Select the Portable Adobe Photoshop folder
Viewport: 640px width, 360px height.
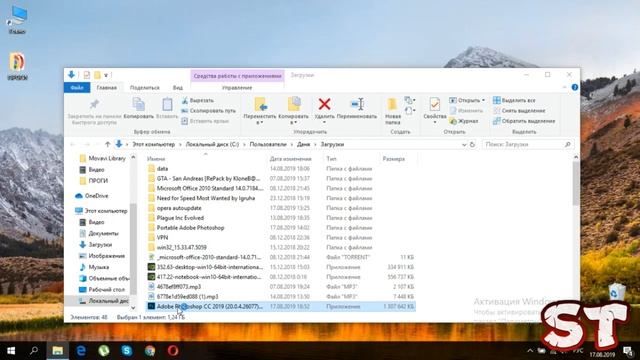pos(280,228)
